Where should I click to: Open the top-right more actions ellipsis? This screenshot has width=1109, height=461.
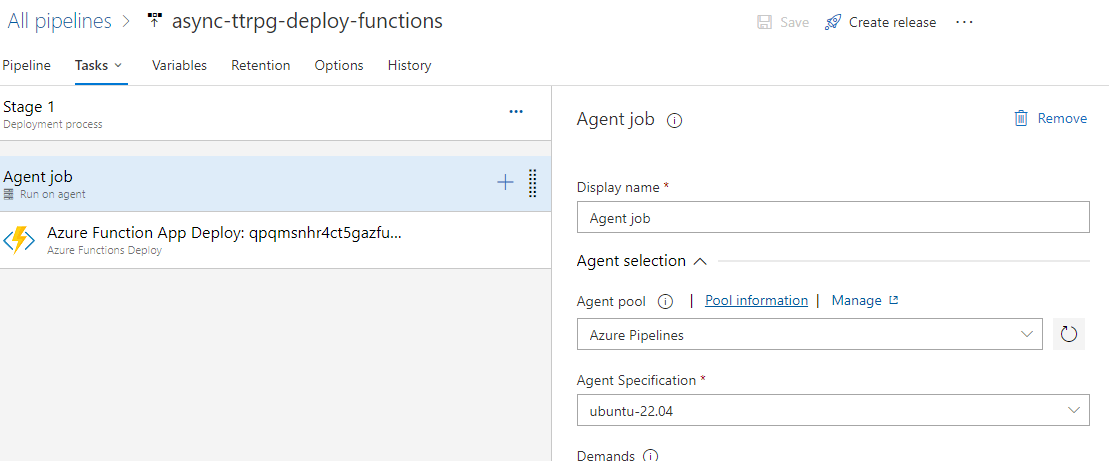coord(965,23)
